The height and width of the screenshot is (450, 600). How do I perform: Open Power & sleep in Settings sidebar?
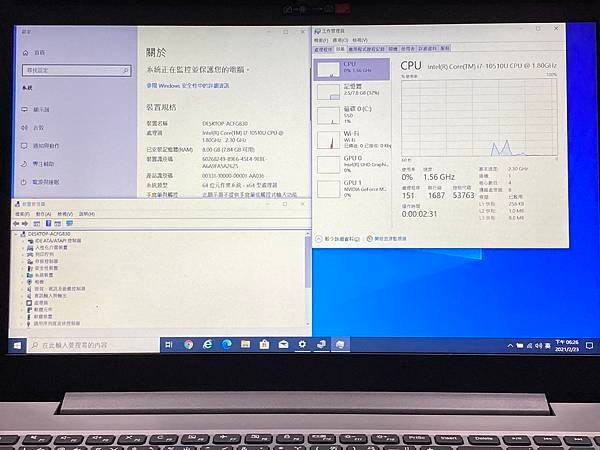40,182
